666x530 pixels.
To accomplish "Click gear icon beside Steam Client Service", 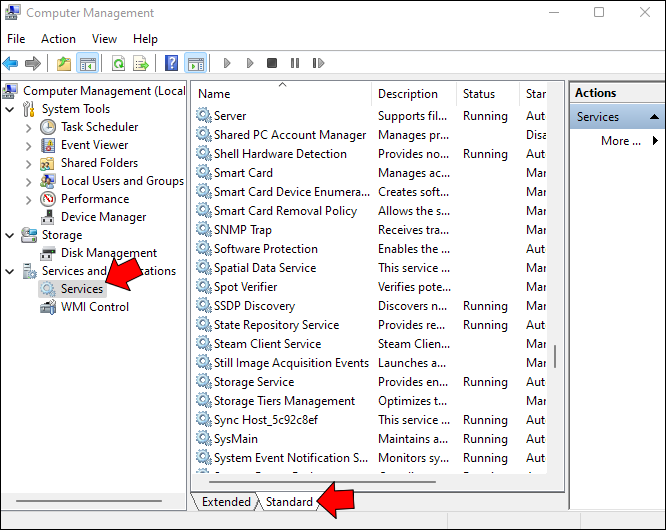I will (204, 344).
